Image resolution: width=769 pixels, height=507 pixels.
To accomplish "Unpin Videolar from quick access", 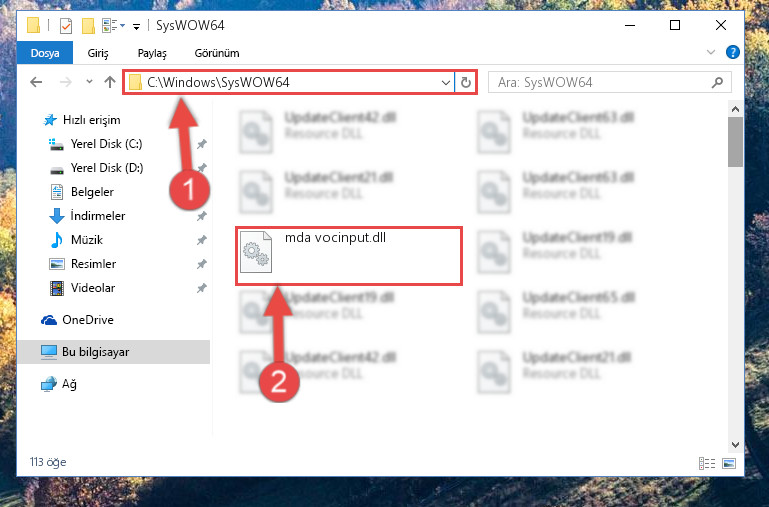I will [x=202, y=288].
